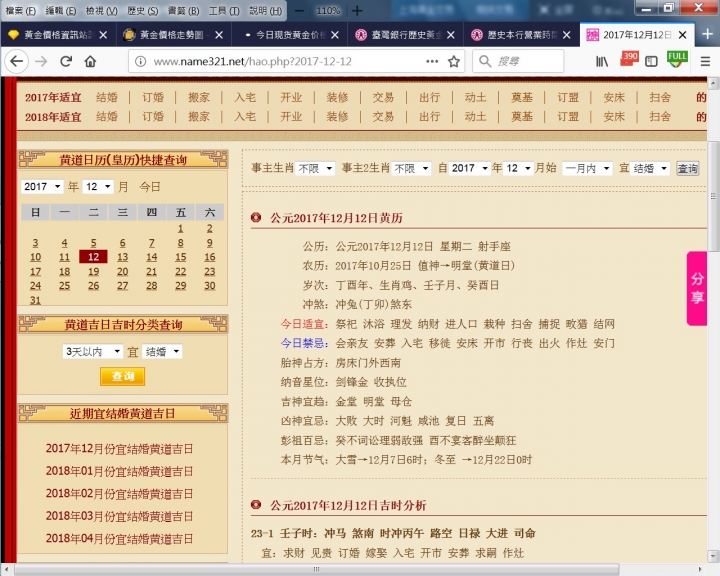This screenshot has height=576, width=720.
Task: Click the green FULL extension icon
Action: (677, 59)
